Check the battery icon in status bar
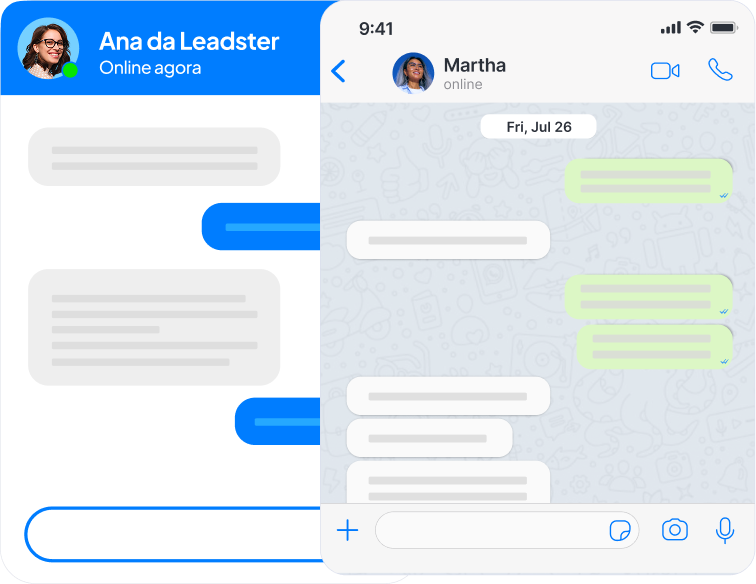The width and height of the screenshot is (756, 584). pos(723,28)
